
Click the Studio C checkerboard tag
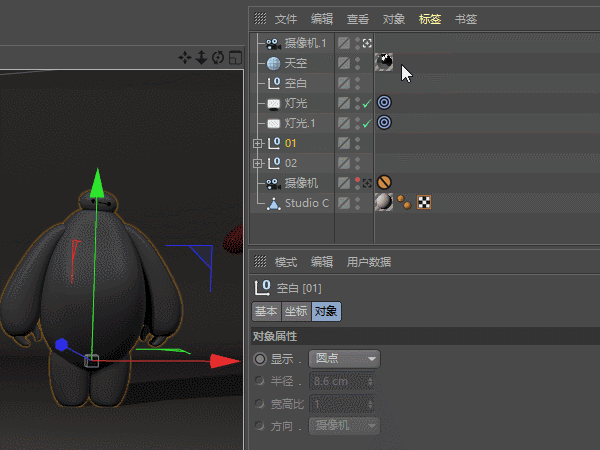424,202
